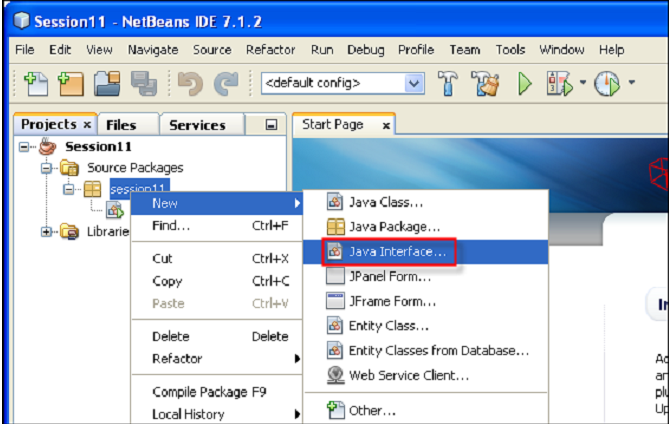Click the Debug Project toolbar icon
This screenshot has height=425, width=669.
point(559,84)
